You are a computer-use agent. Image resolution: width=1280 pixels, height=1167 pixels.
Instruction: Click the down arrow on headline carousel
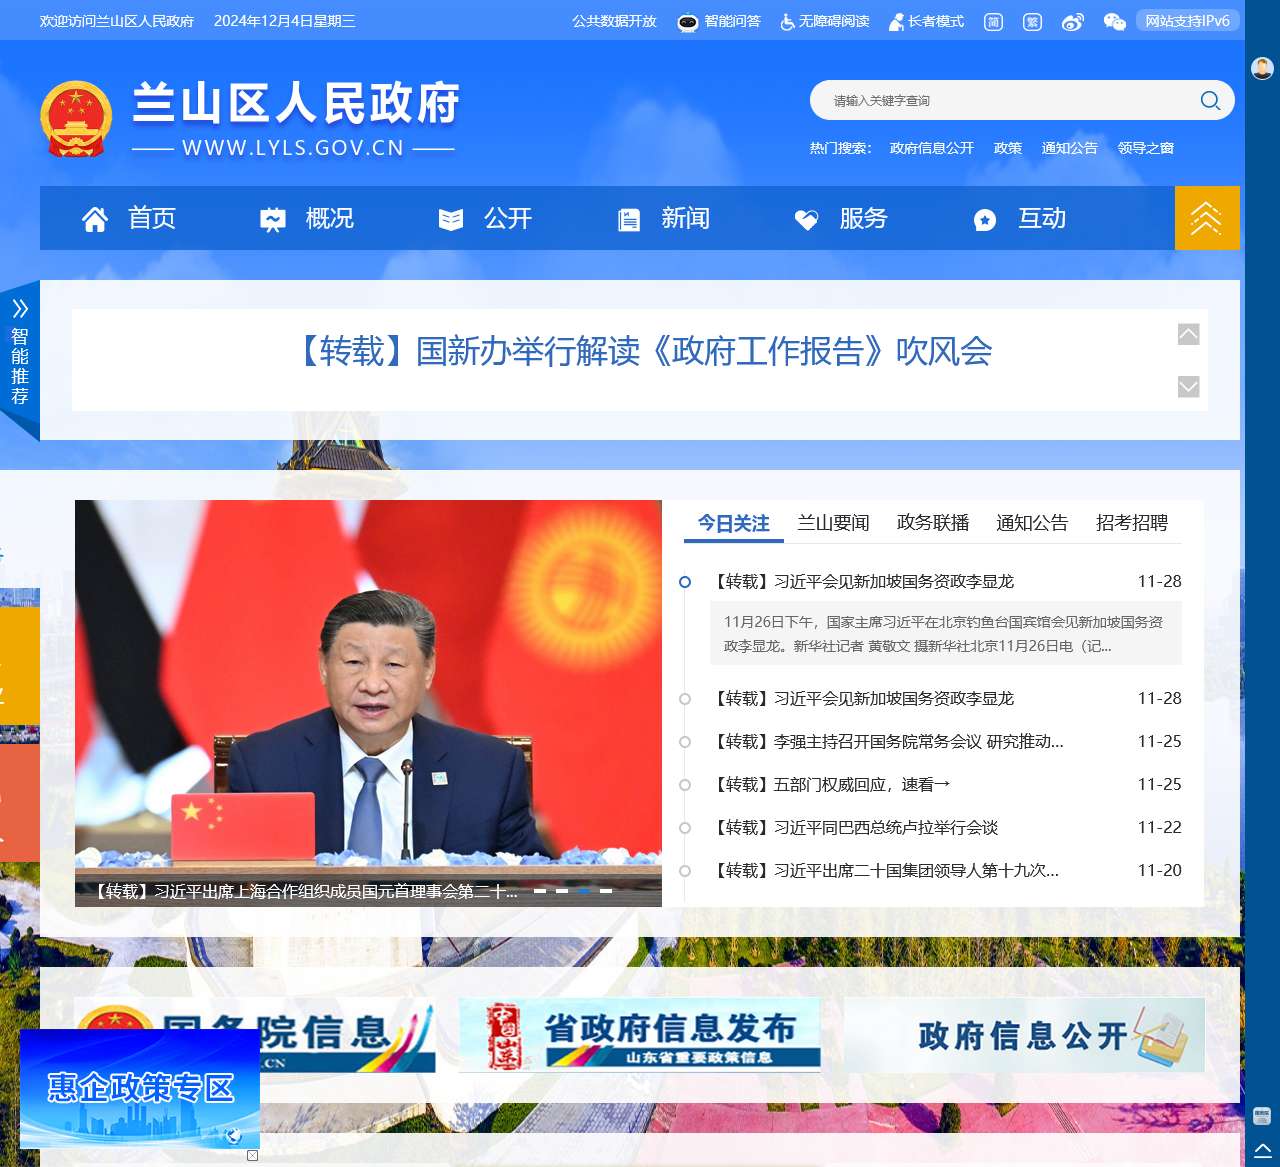click(1188, 387)
